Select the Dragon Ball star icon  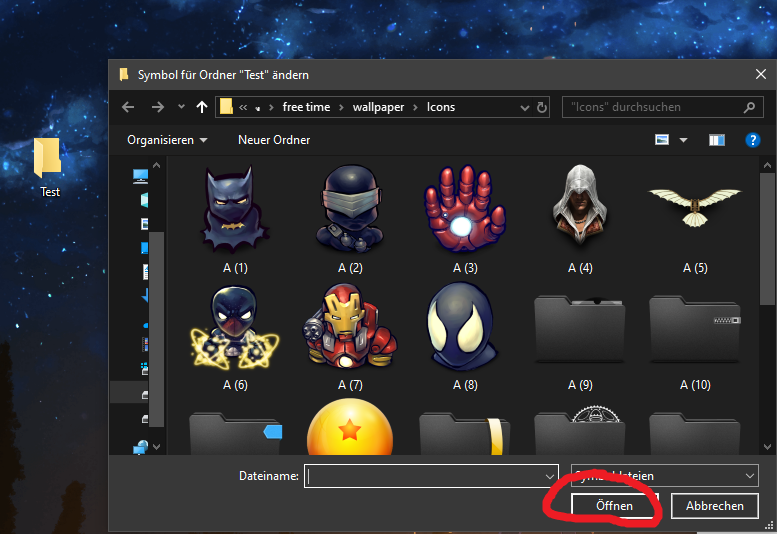coord(350,427)
